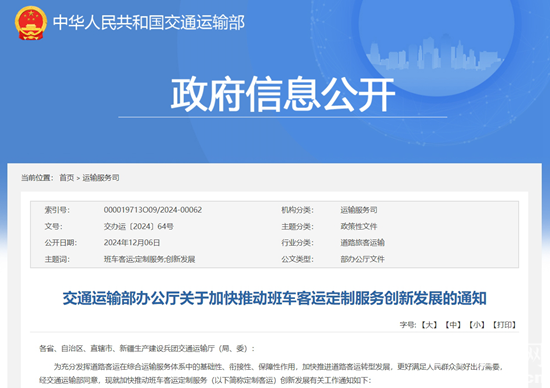The image size is (550, 388).
Task: Open the 中华人民共和国交通运输部 site title
Action: pos(149,23)
